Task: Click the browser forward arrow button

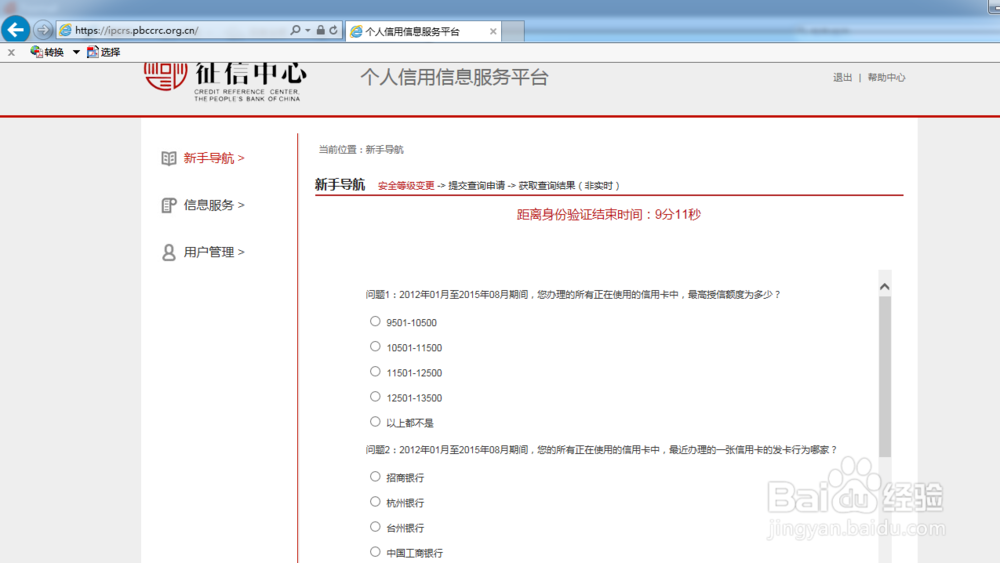Action: (43, 30)
